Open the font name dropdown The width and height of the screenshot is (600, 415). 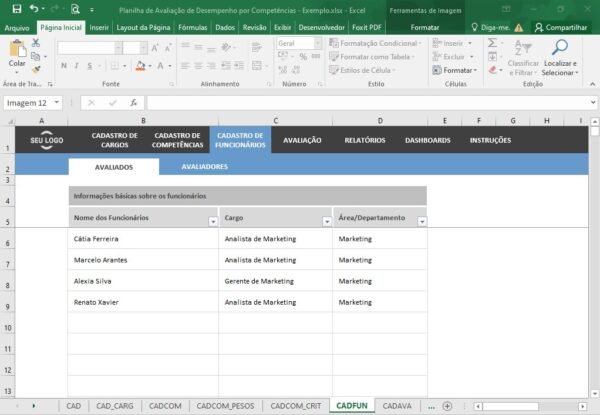click(x=118, y=48)
